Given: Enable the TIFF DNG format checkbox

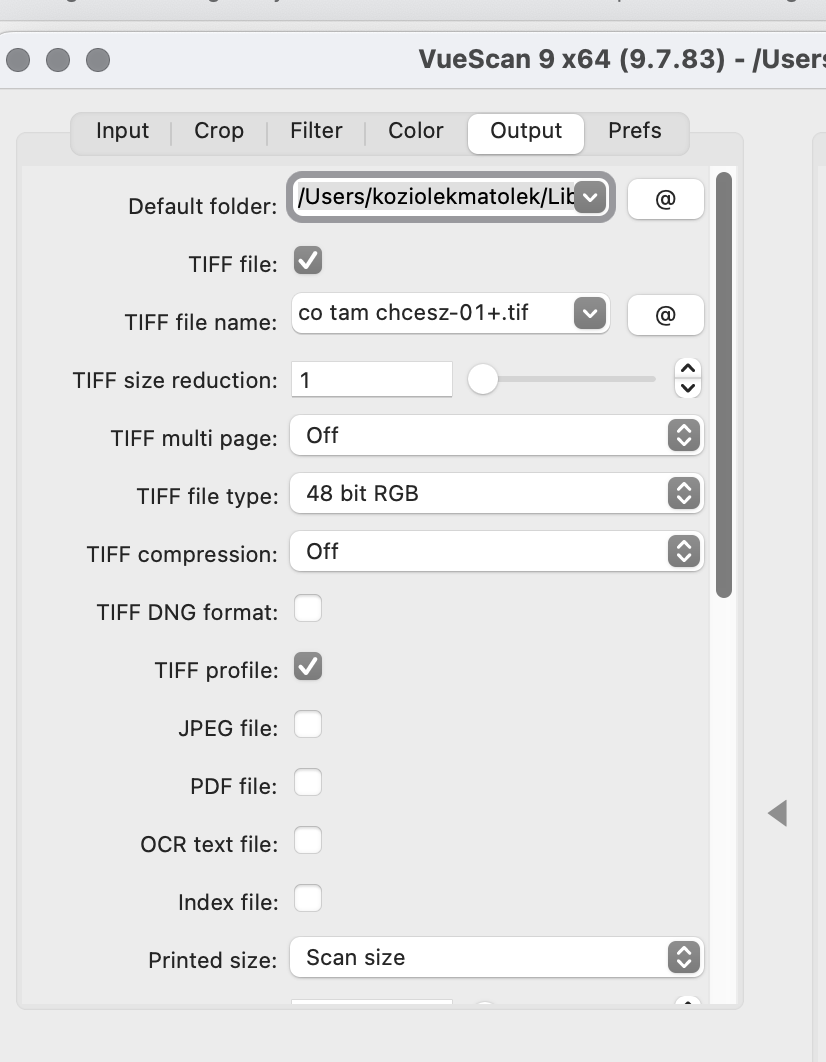Looking at the screenshot, I should 308,608.
